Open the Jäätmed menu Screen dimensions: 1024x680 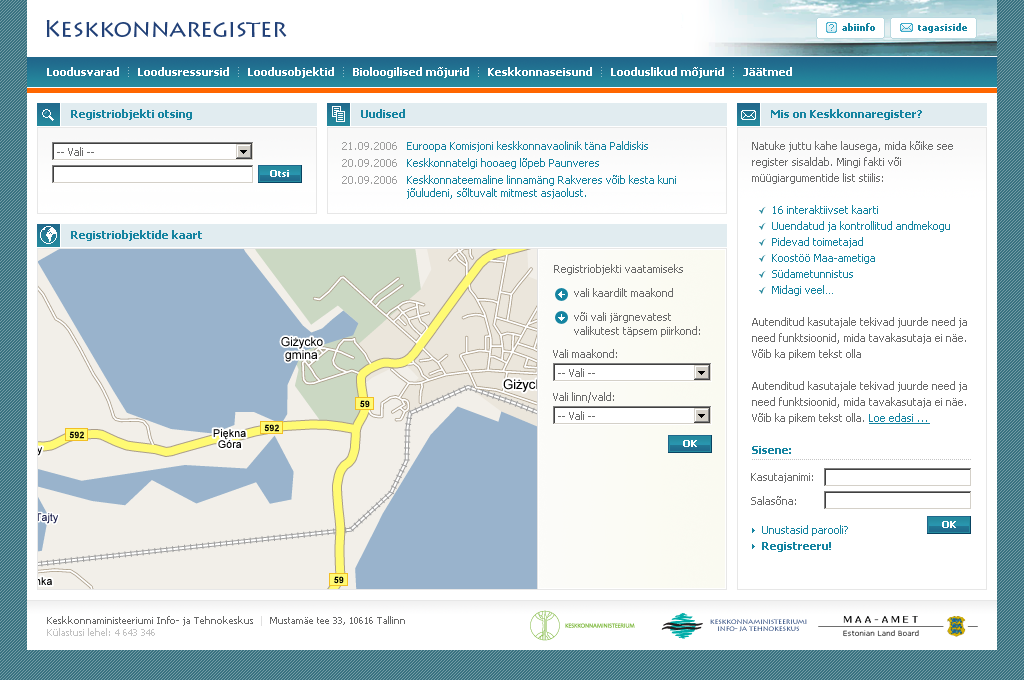767,72
